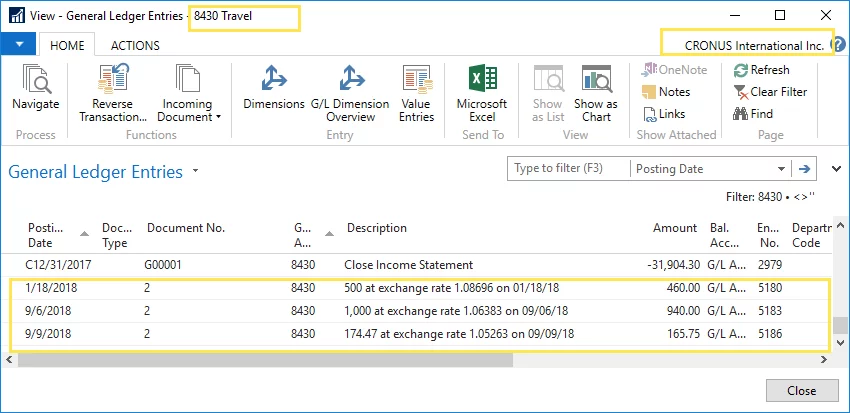Open the Help question mark icon
Viewport: 850px width, 413px height.
click(x=839, y=45)
